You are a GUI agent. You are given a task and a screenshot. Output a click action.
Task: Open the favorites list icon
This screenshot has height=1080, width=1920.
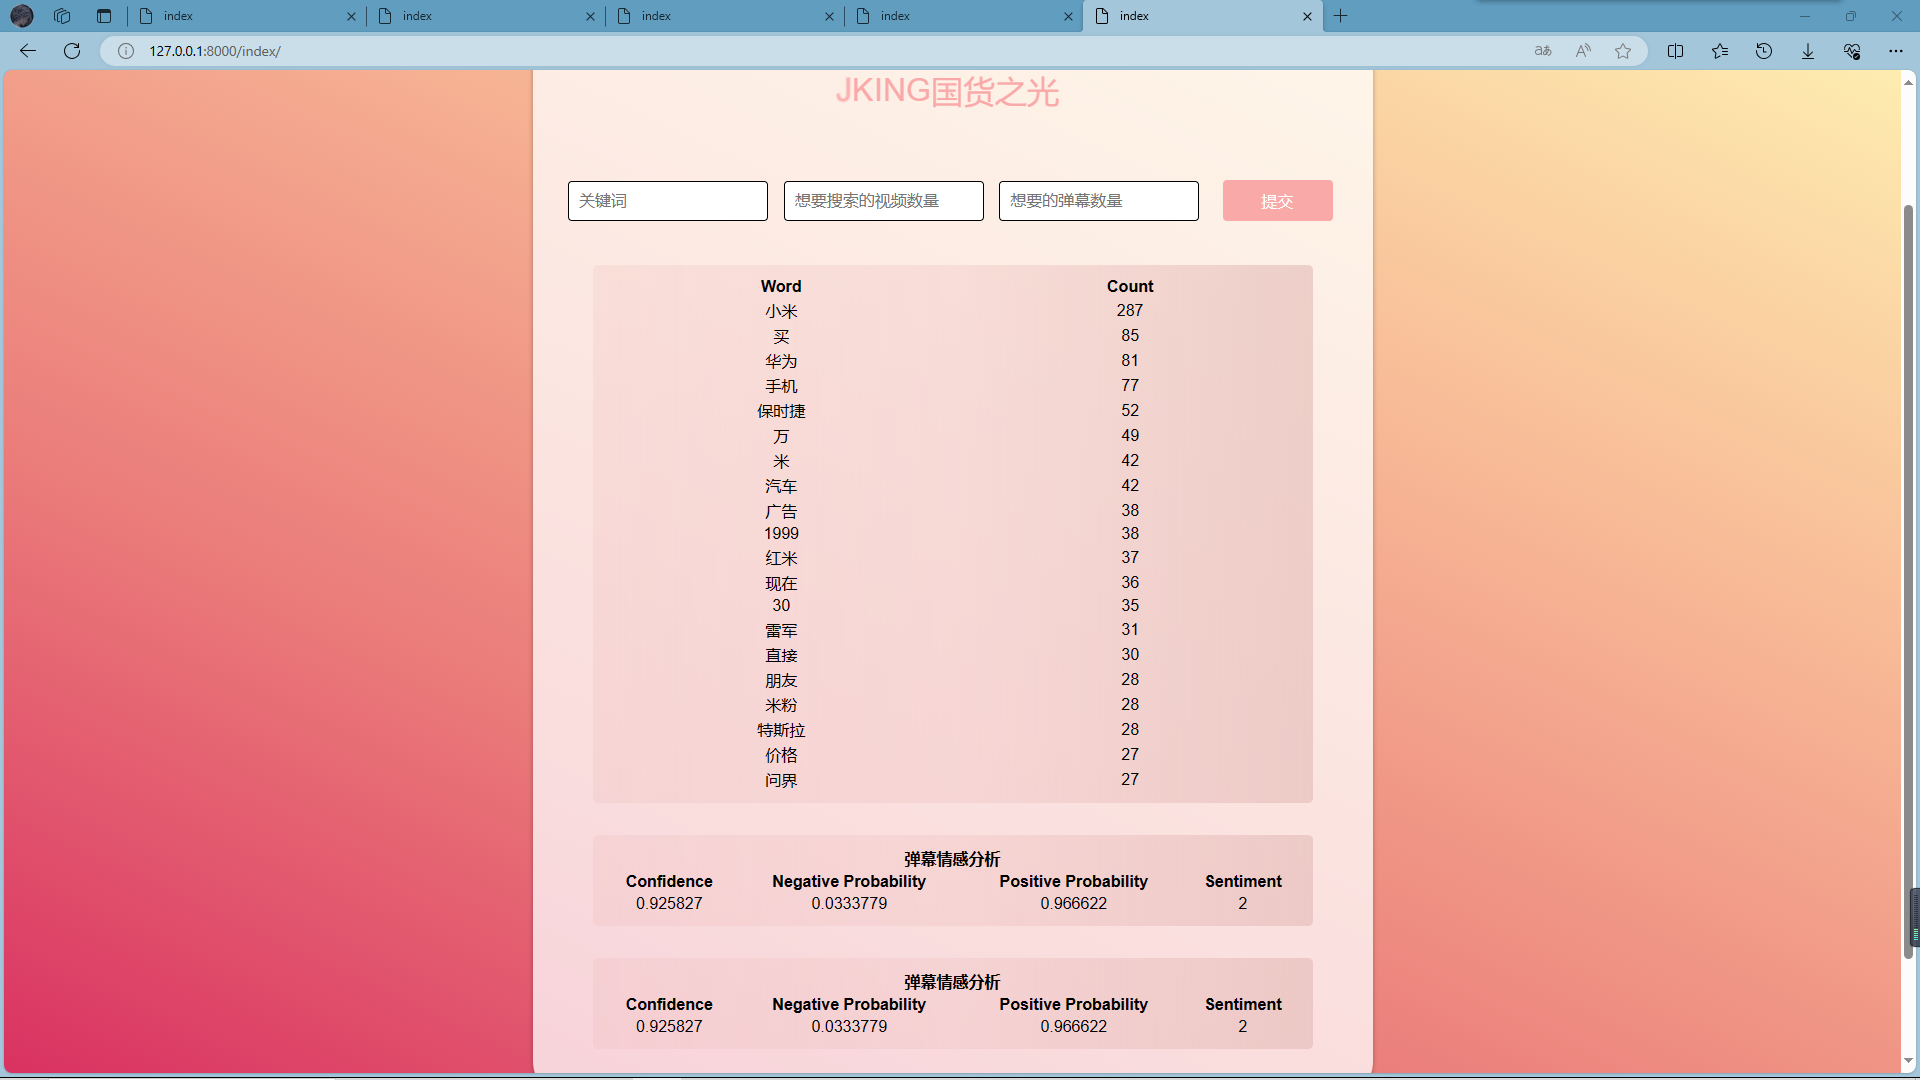[x=1720, y=51]
